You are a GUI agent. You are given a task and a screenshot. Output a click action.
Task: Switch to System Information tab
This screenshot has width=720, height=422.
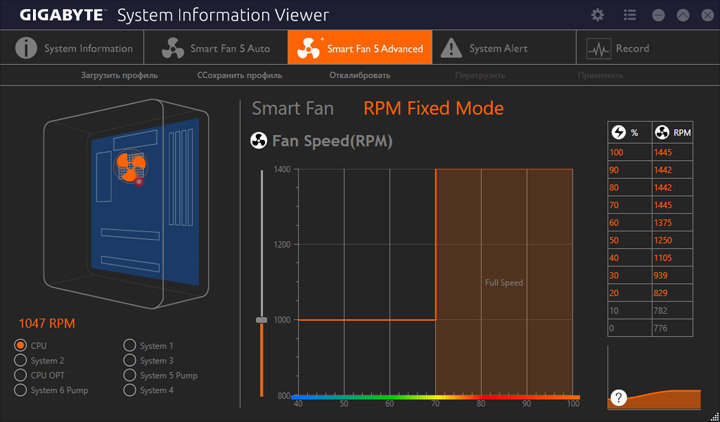[72, 48]
